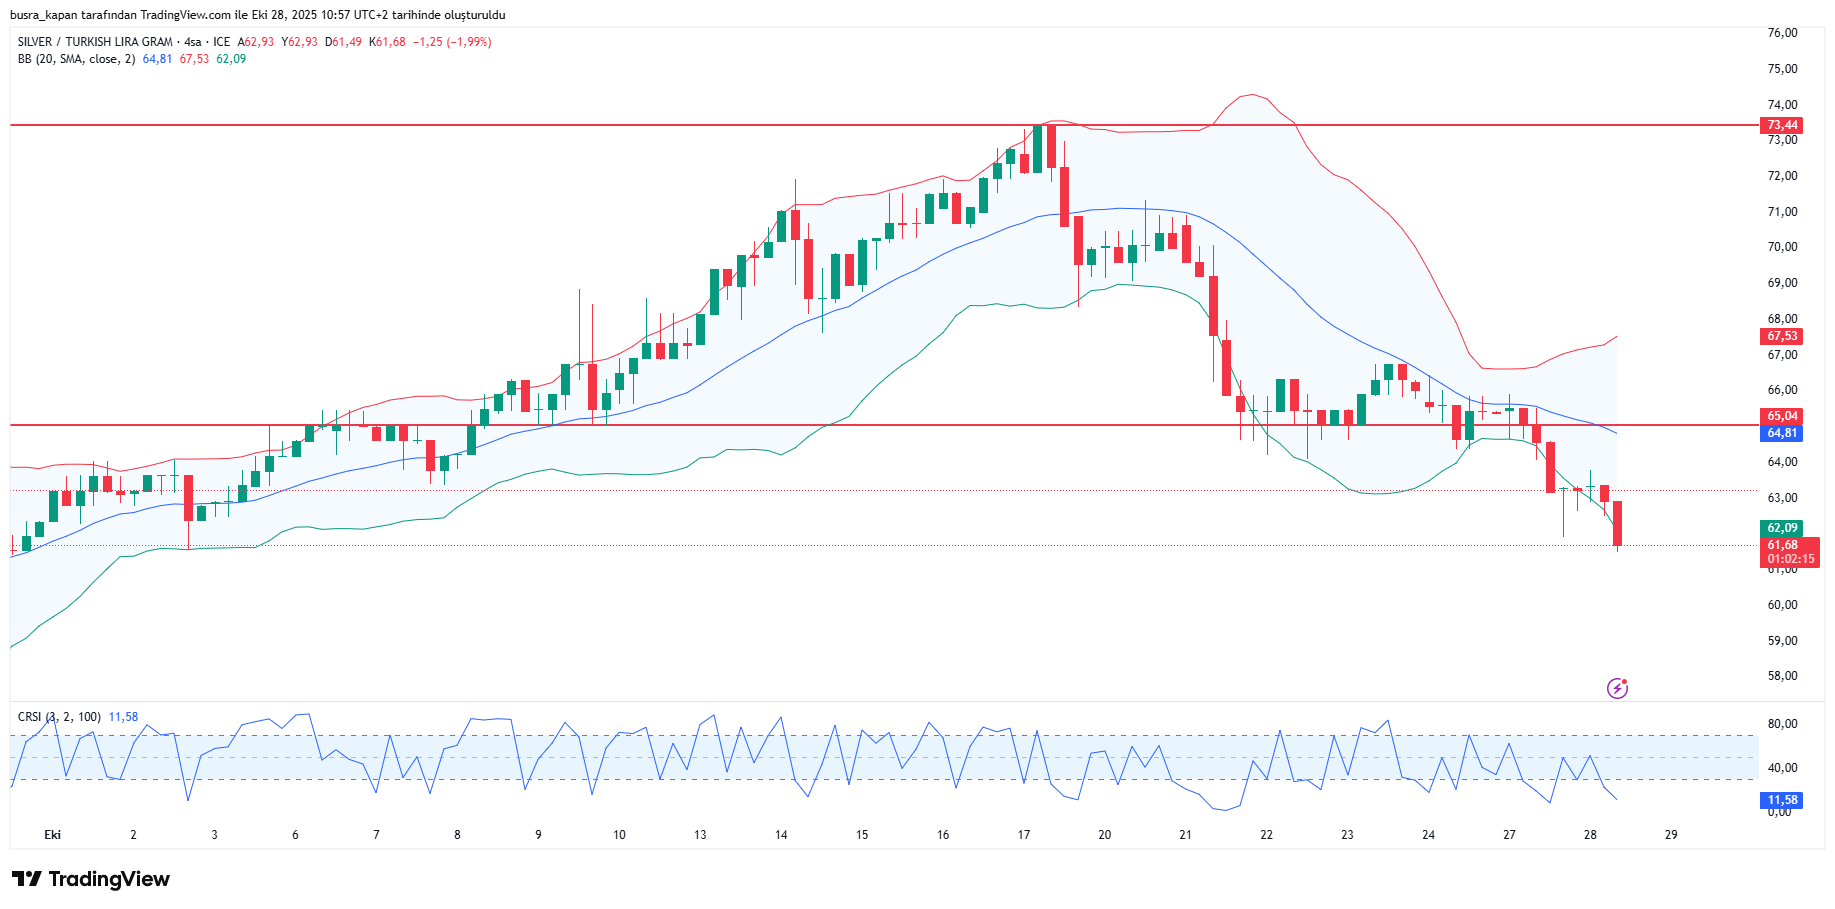
Task: Click the Eki month label on time axis
Action: [x=52, y=834]
